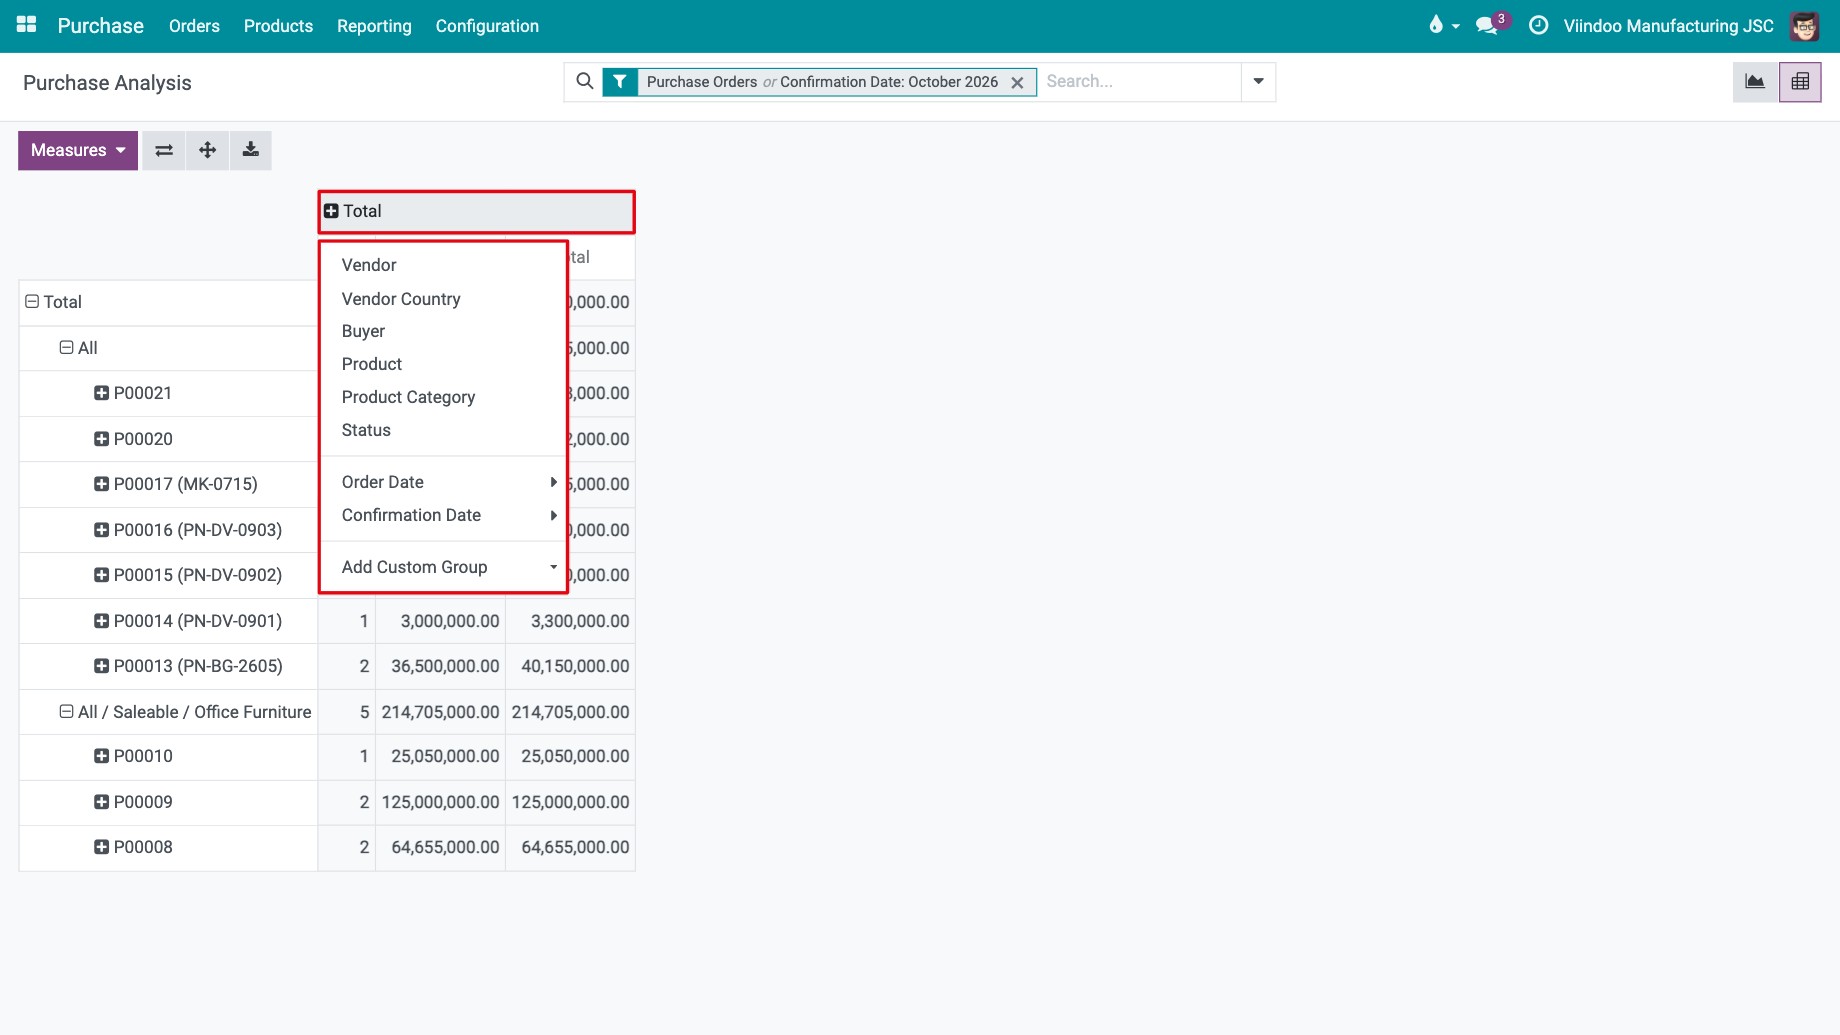Expand row P00013 (PN-BG-2605)

click(101, 666)
